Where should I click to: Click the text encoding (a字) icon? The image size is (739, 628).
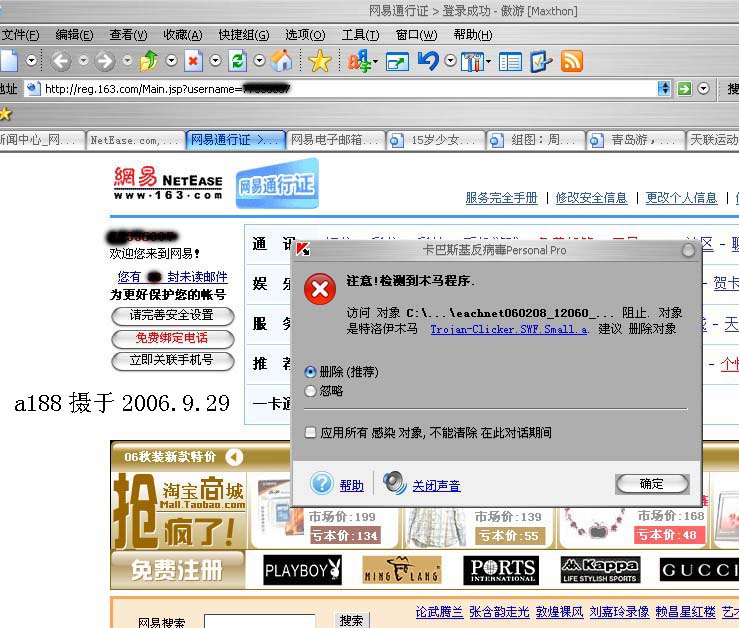pyautogui.click(x=360, y=61)
